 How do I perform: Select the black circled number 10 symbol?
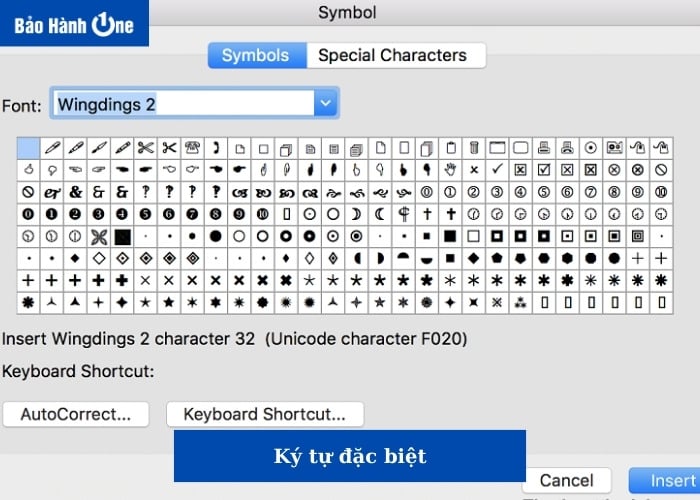[x=262, y=214]
